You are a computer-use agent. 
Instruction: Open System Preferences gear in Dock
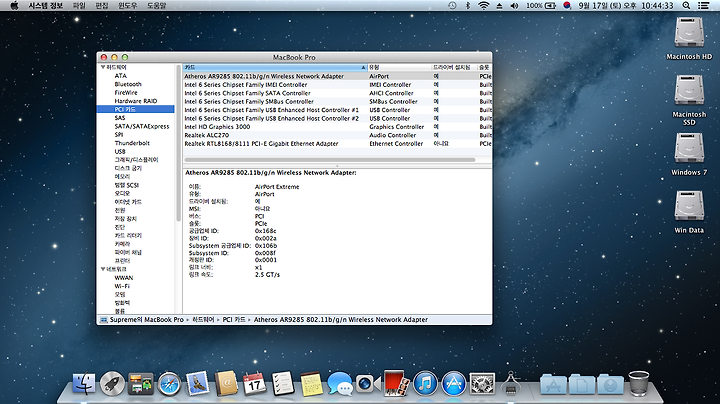click(x=482, y=384)
